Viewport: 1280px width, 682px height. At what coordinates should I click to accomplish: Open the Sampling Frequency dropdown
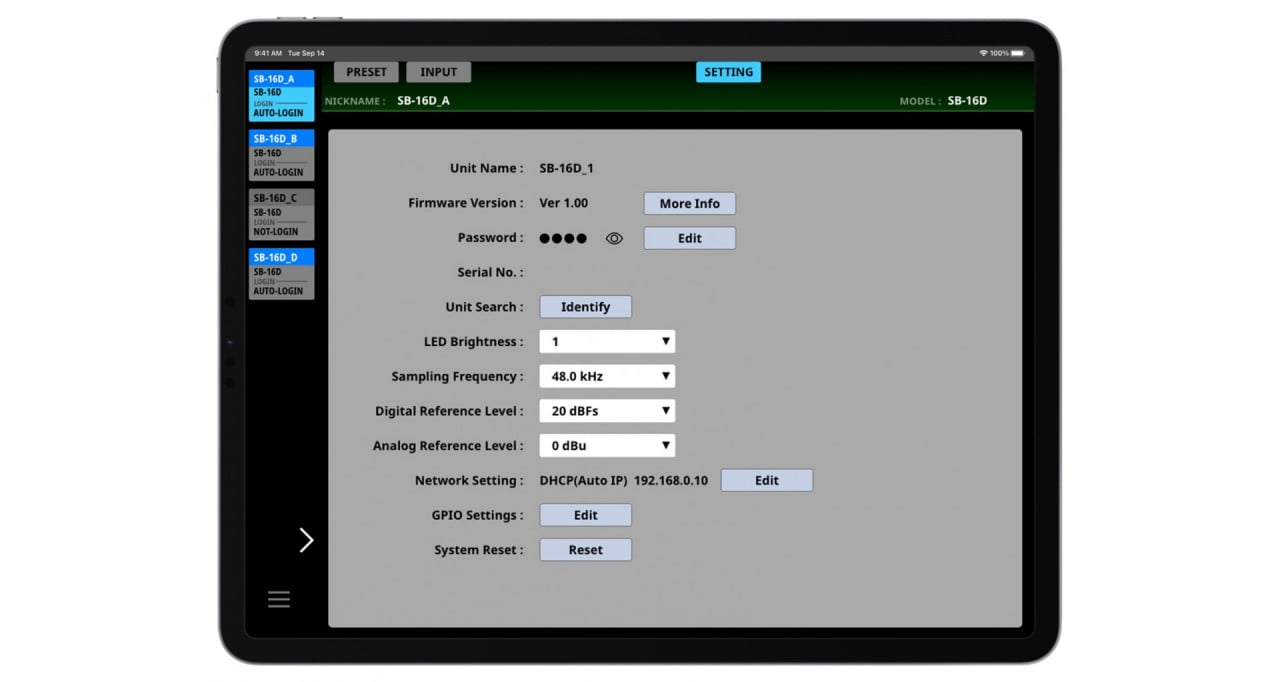click(607, 377)
